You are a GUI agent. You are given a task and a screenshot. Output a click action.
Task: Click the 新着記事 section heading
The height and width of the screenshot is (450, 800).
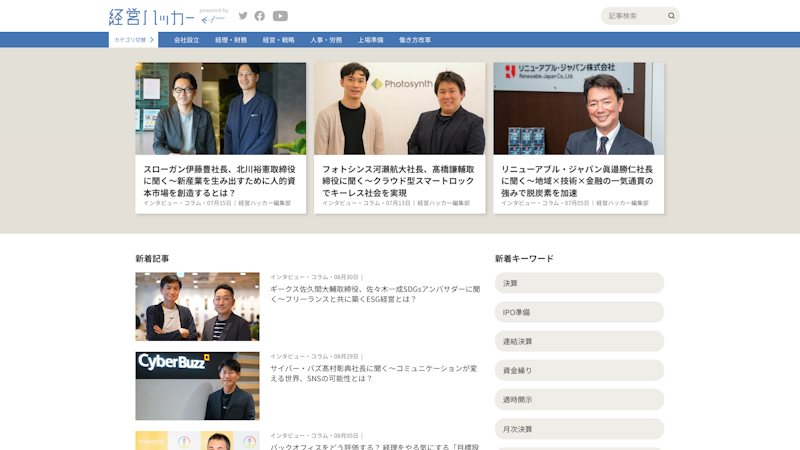click(152, 259)
